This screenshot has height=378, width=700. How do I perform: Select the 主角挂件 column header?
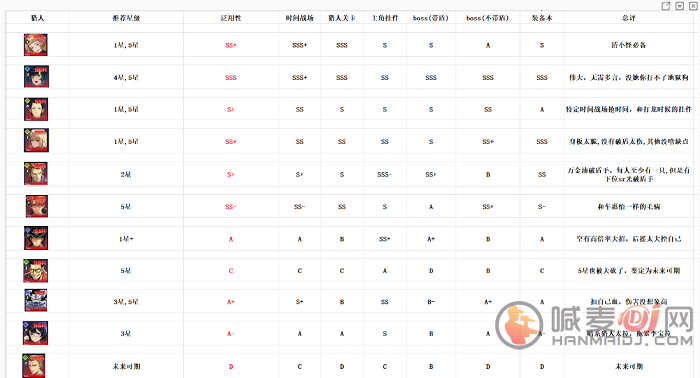(385, 18)
